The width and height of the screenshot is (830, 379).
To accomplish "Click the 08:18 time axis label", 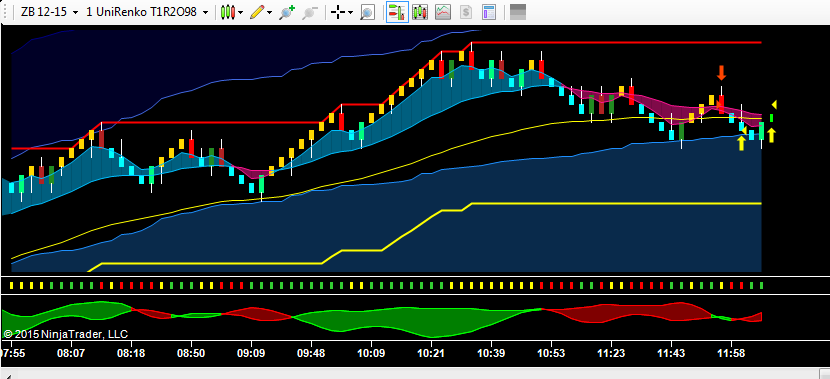I will point(131,353).
